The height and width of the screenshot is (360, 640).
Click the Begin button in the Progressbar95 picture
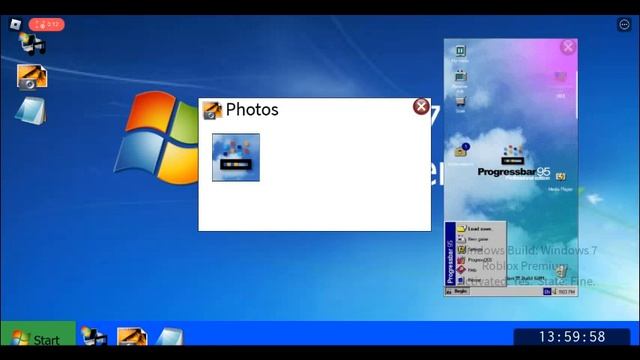click(457, 291)
